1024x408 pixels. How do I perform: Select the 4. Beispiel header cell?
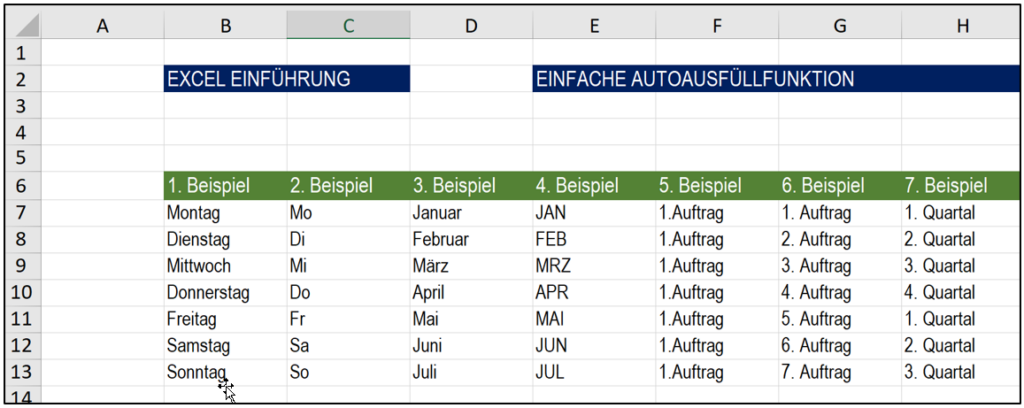[594, 186]
